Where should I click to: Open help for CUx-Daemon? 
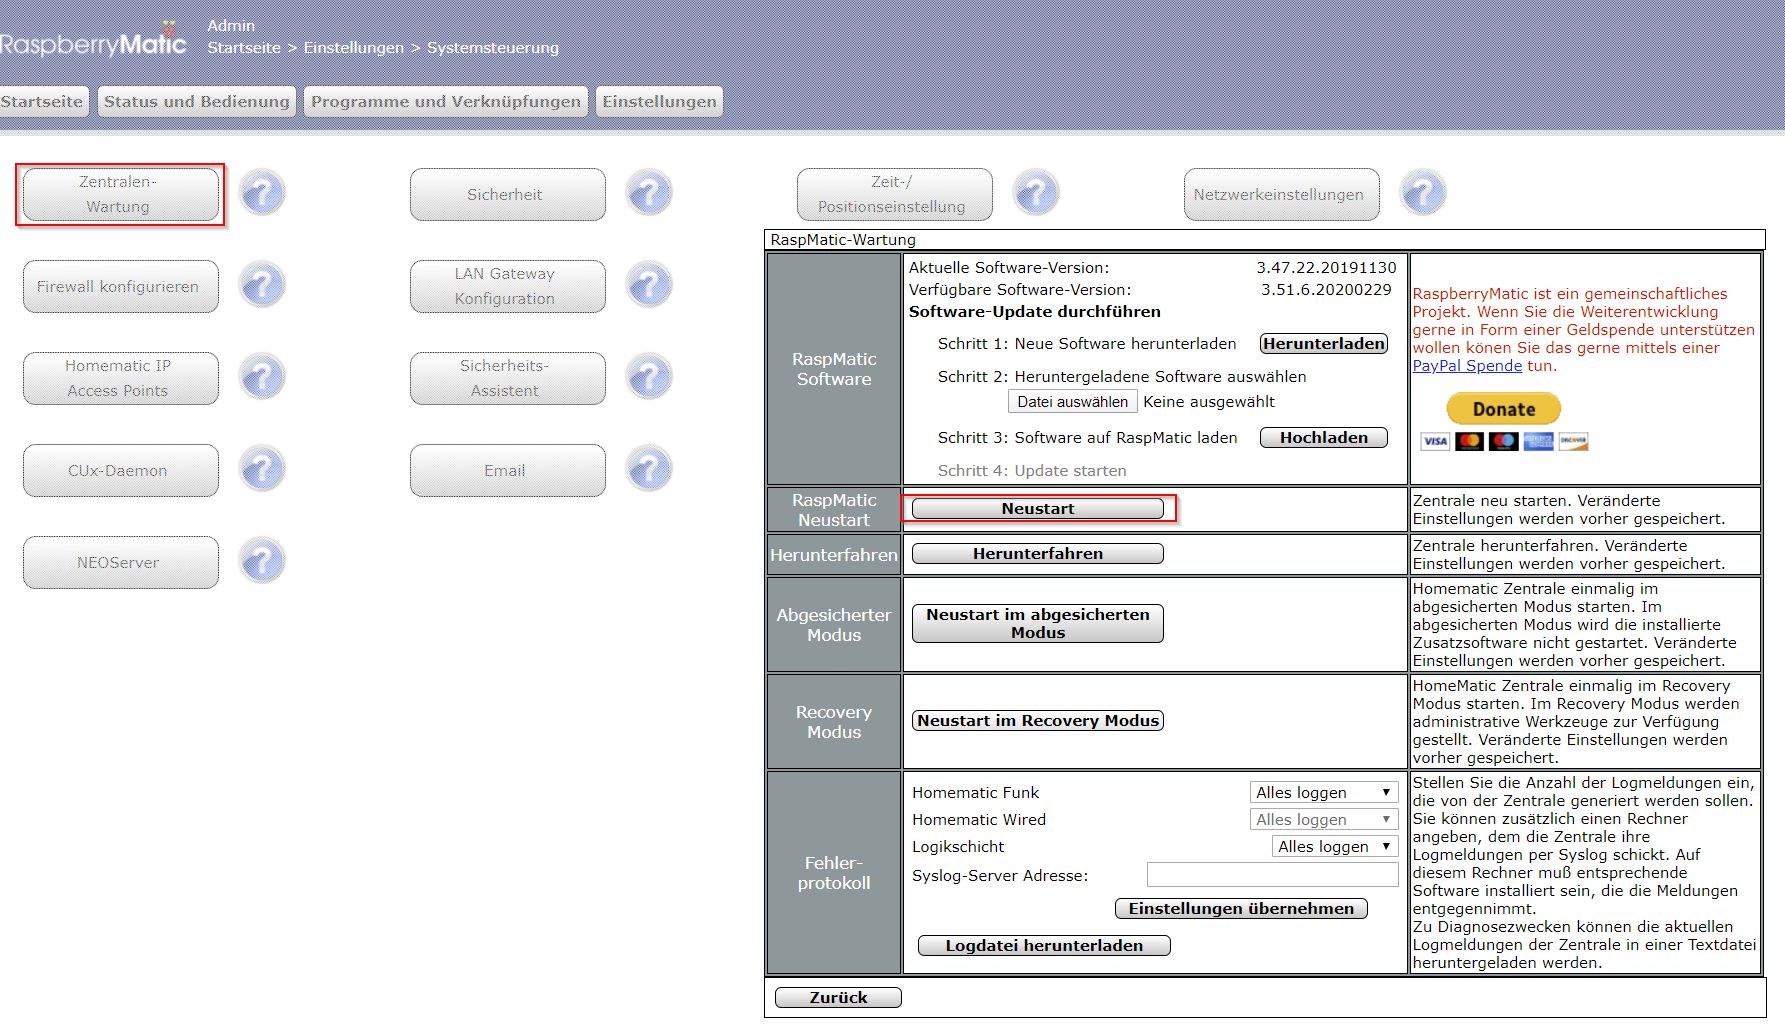pyautogui.click(x=263, y=469)
